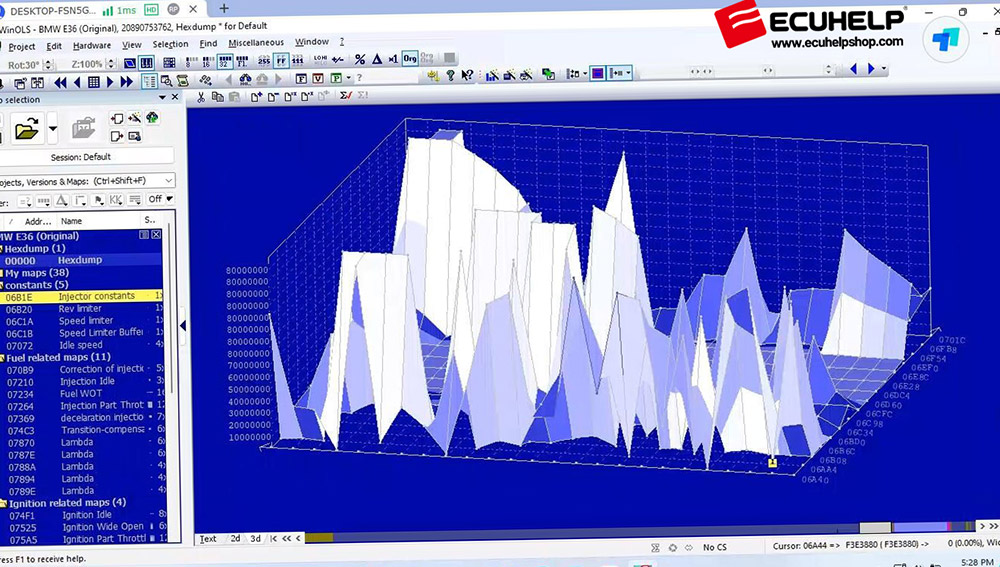Click the export page-arrow icon
Viewport: 1000px width, 567px height.
coord(117,136)
